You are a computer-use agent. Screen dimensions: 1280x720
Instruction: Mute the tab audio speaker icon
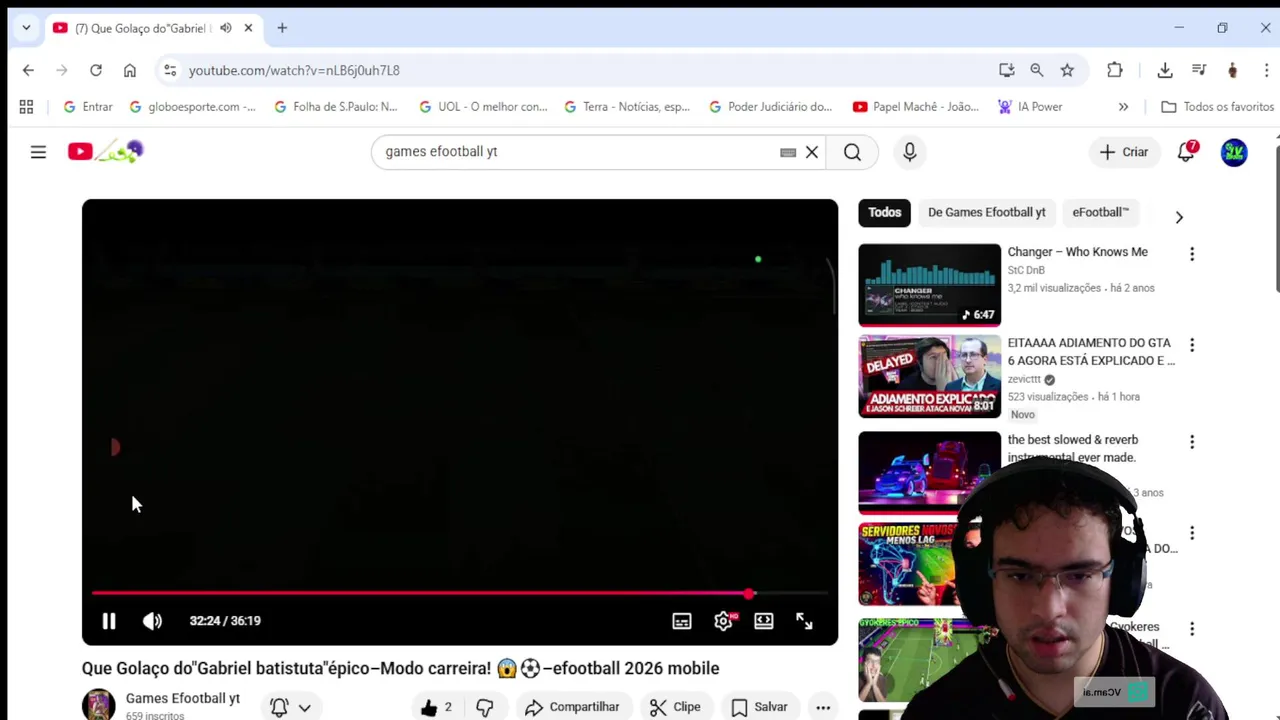click(226, 28)
